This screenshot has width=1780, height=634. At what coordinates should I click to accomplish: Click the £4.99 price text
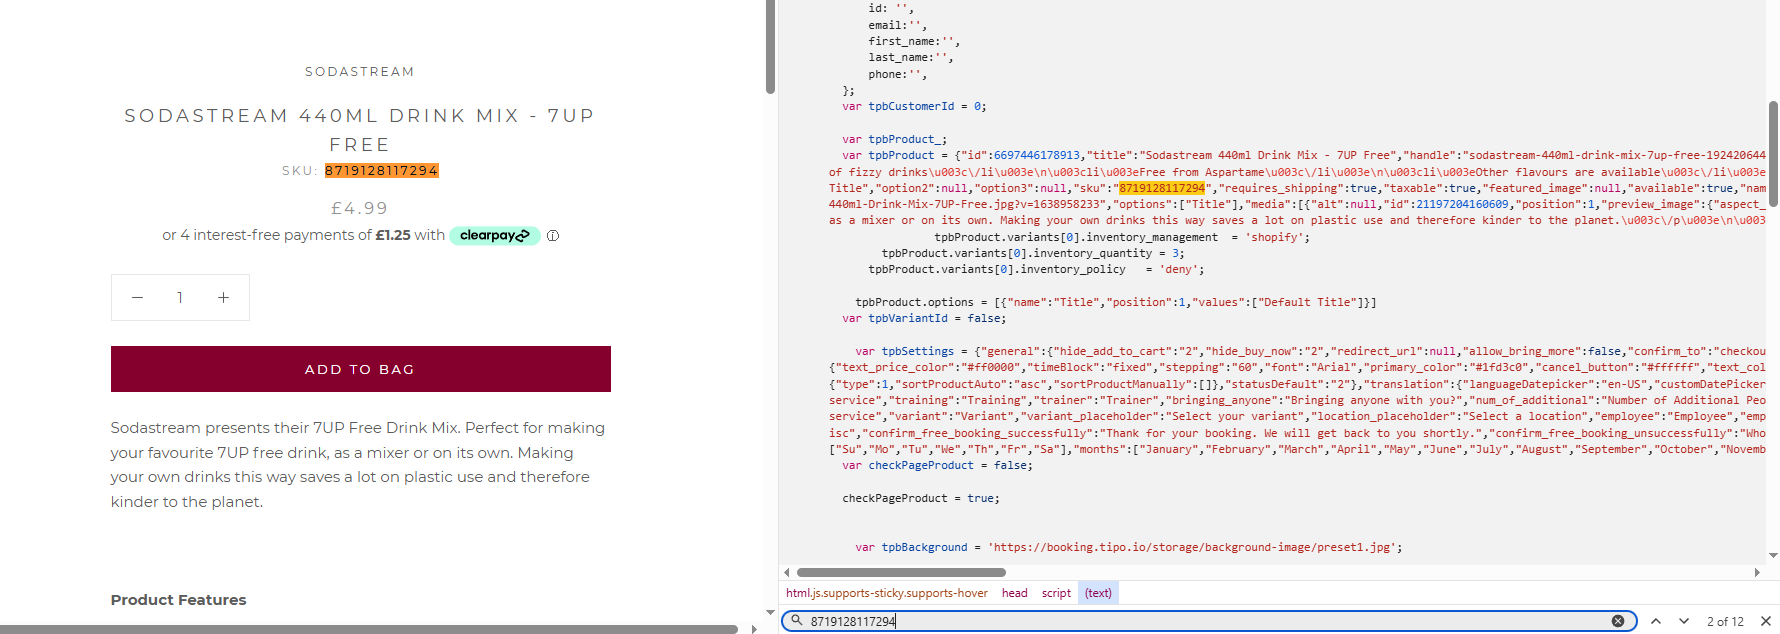[x=360, y=208]
